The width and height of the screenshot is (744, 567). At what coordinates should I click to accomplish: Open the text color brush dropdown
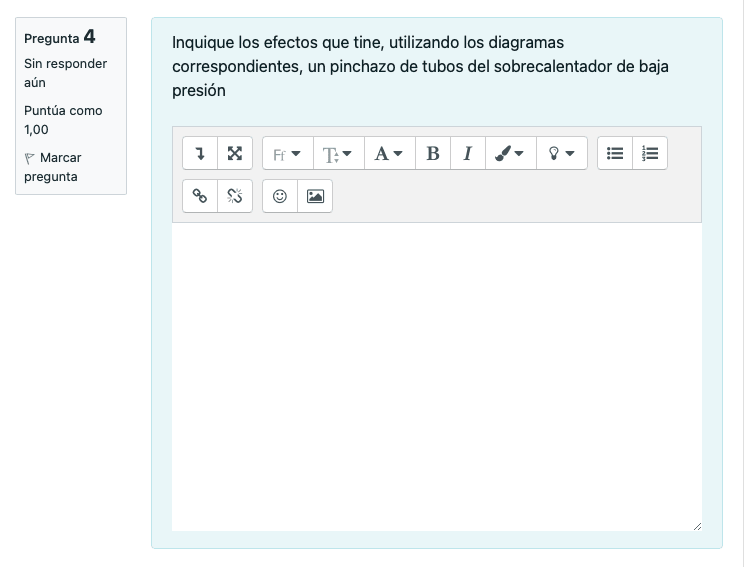(x=511, y=153)
